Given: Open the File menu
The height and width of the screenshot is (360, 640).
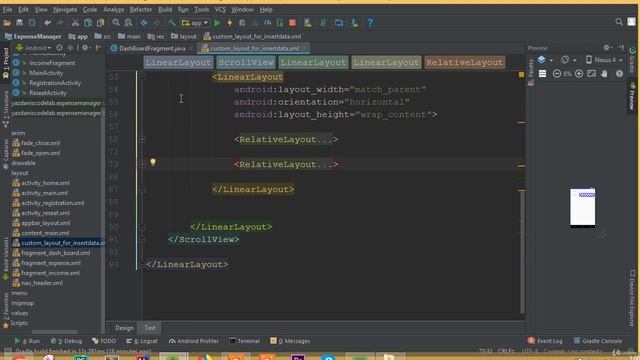Looking at the screenshot, I should (x=7, y=9).
